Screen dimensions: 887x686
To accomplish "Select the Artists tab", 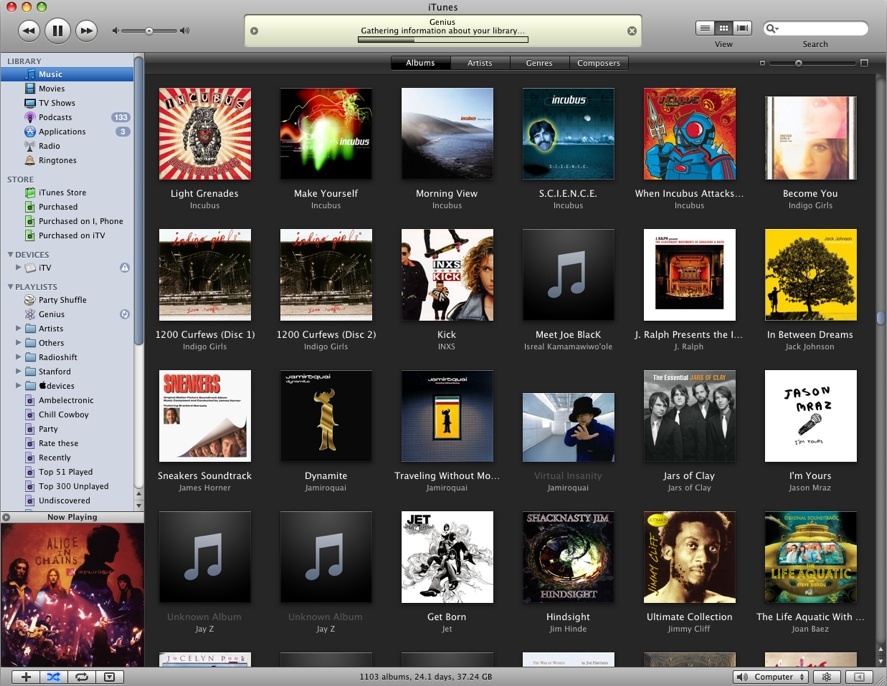I will 480,63.
